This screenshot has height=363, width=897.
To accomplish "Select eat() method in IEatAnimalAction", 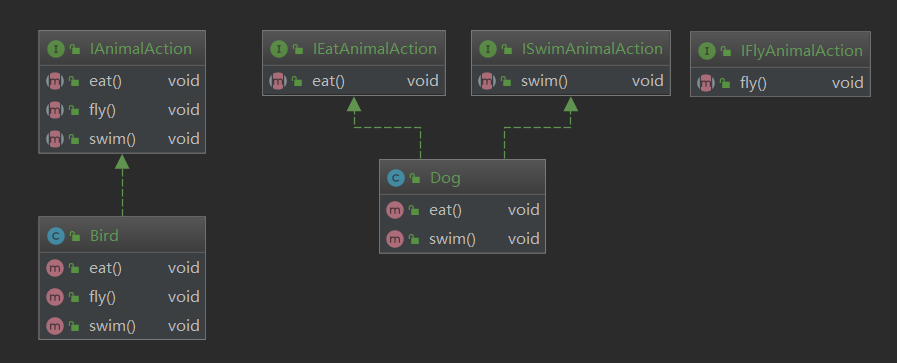I will click(x=354, y=81).
